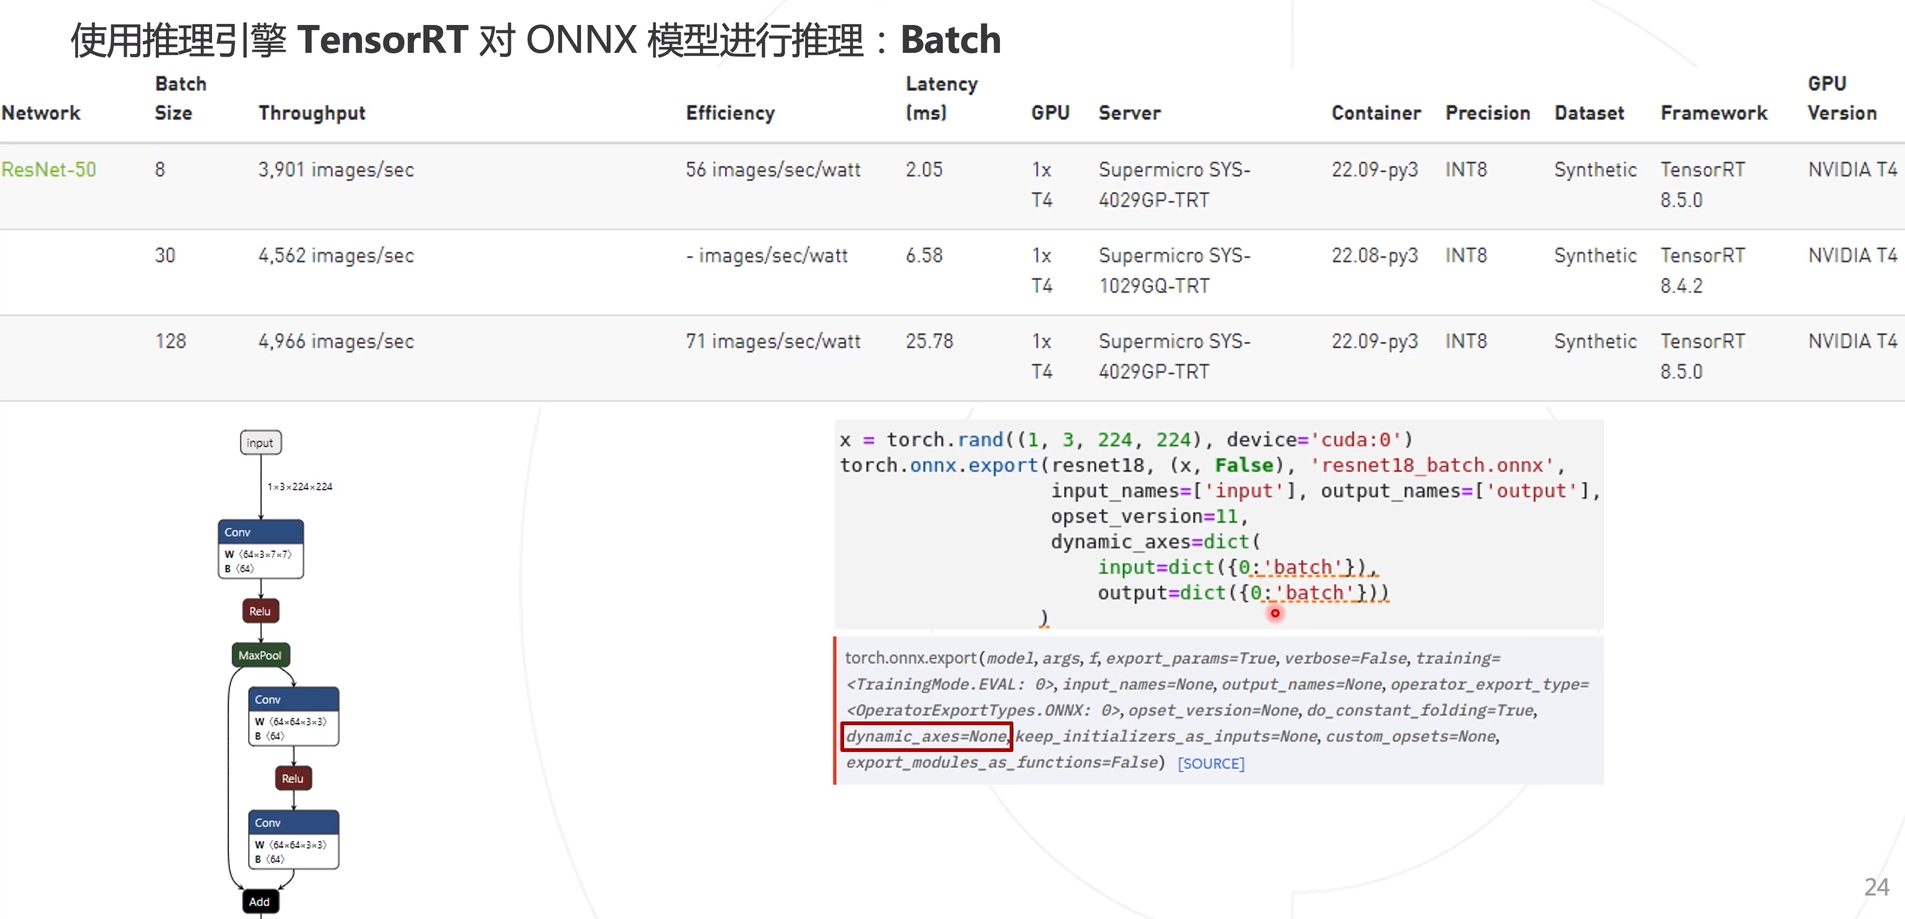1905x919 pixels.
Task: Click the batch size 30 cell
Action: click(x=165, y=256)
